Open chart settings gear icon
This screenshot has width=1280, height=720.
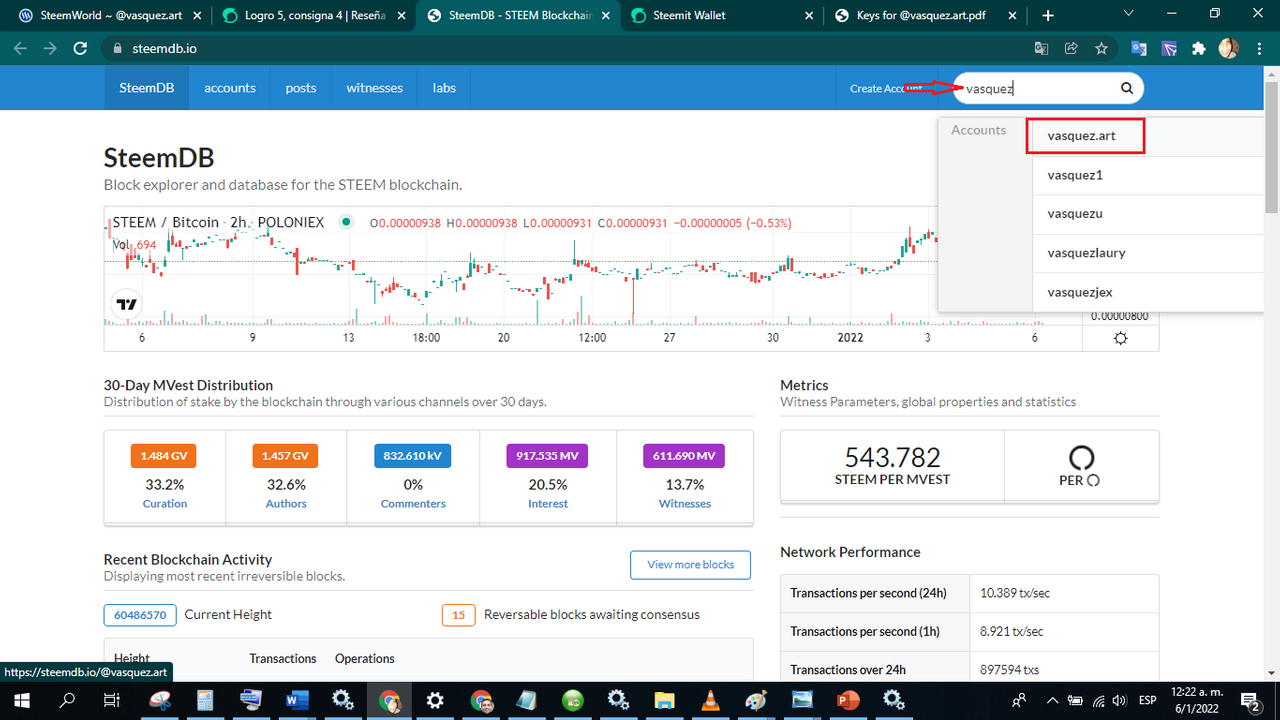(x=1120, y=338)
